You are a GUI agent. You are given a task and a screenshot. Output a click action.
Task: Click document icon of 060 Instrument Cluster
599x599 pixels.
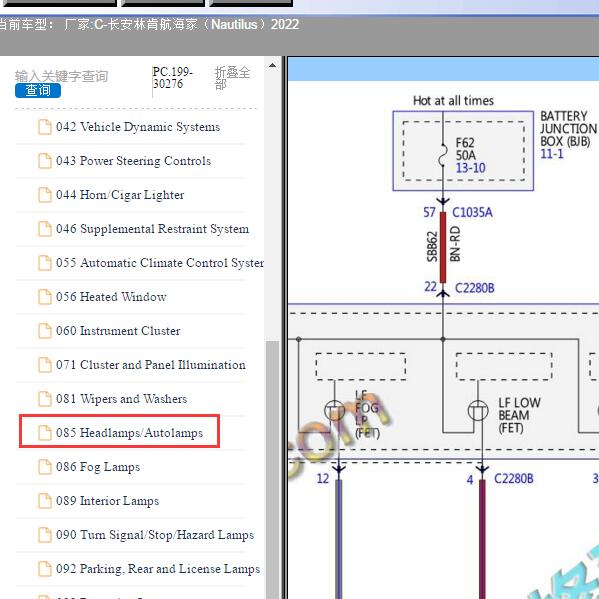pos(45,331)
